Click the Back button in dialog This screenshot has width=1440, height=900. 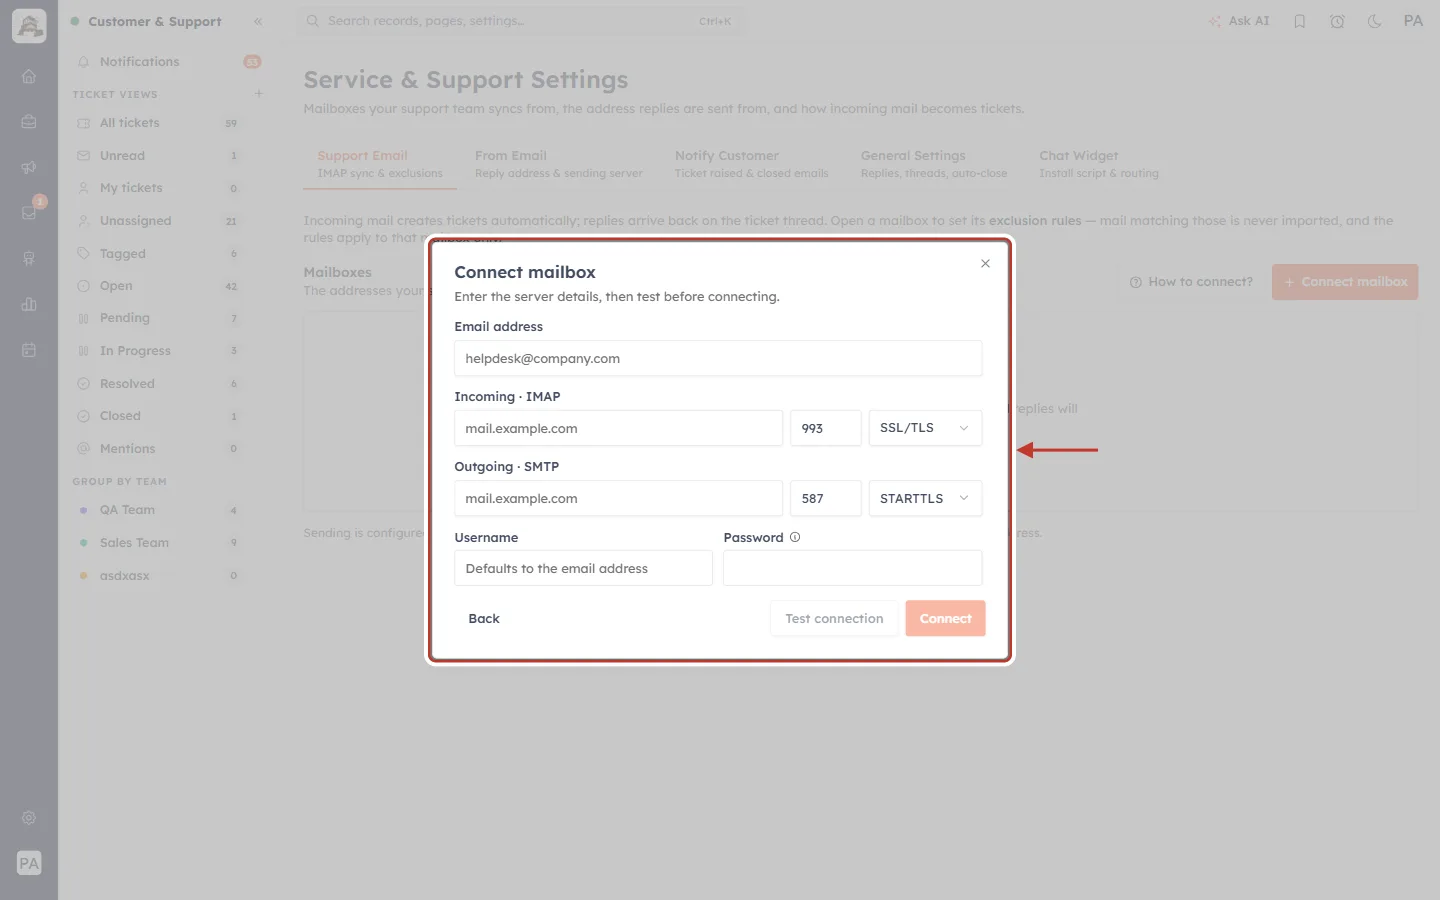(x=484, y=618)
